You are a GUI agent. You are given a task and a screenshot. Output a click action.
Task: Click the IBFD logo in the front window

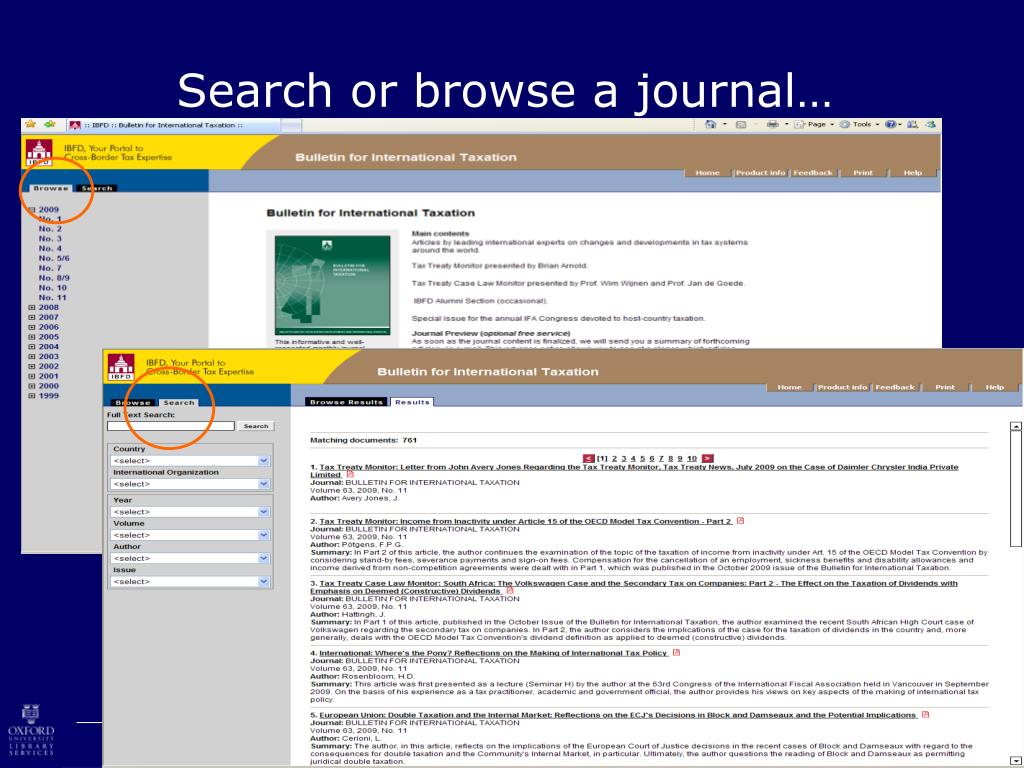tap(121, 367)
